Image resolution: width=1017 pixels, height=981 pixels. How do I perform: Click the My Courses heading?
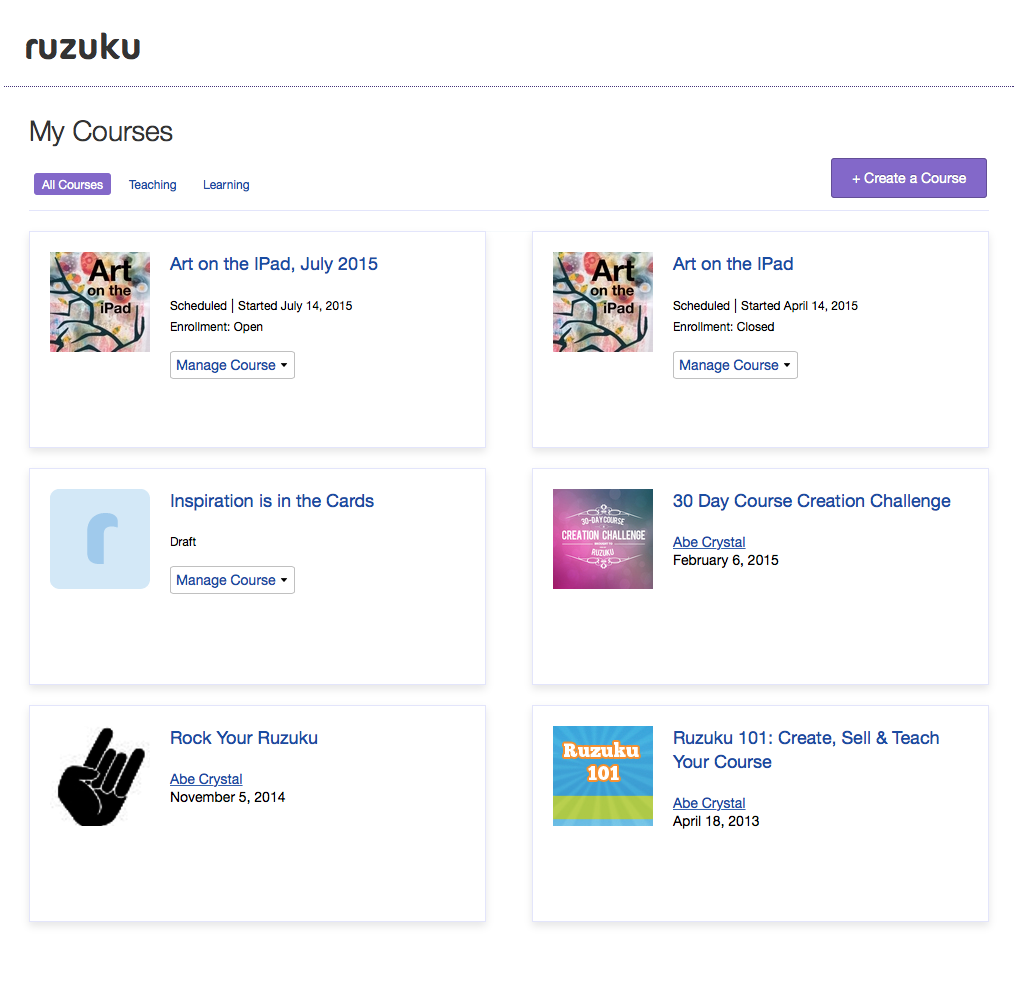coord(101,132)
